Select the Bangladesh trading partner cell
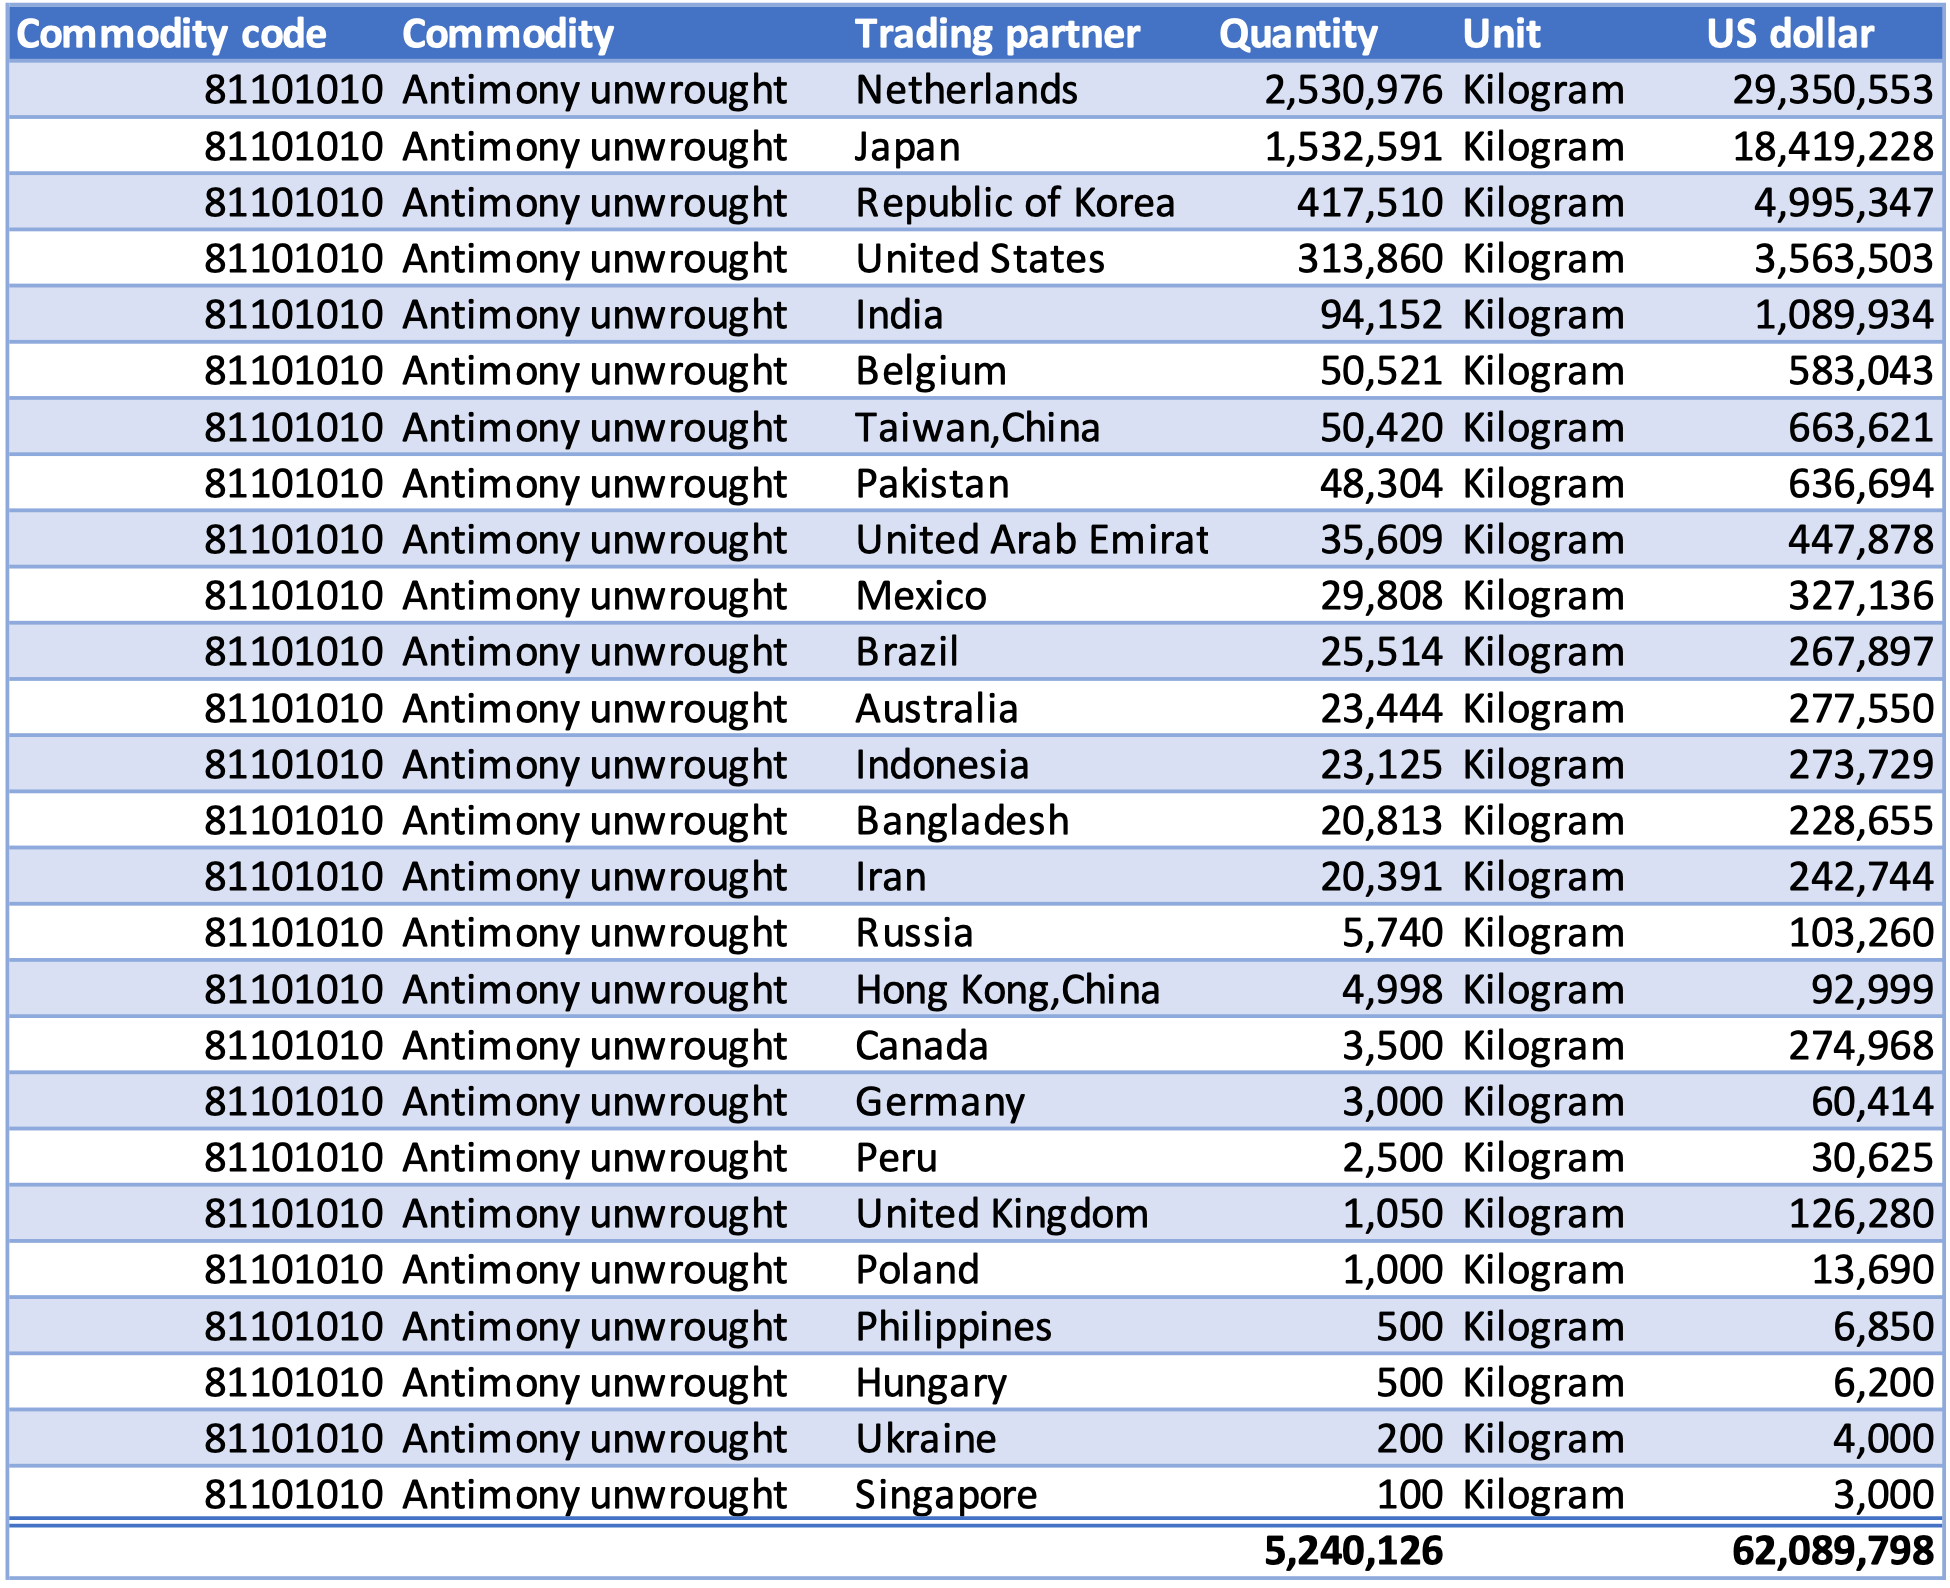This screenshot has height=1588, width=1950. pos(962,821)
